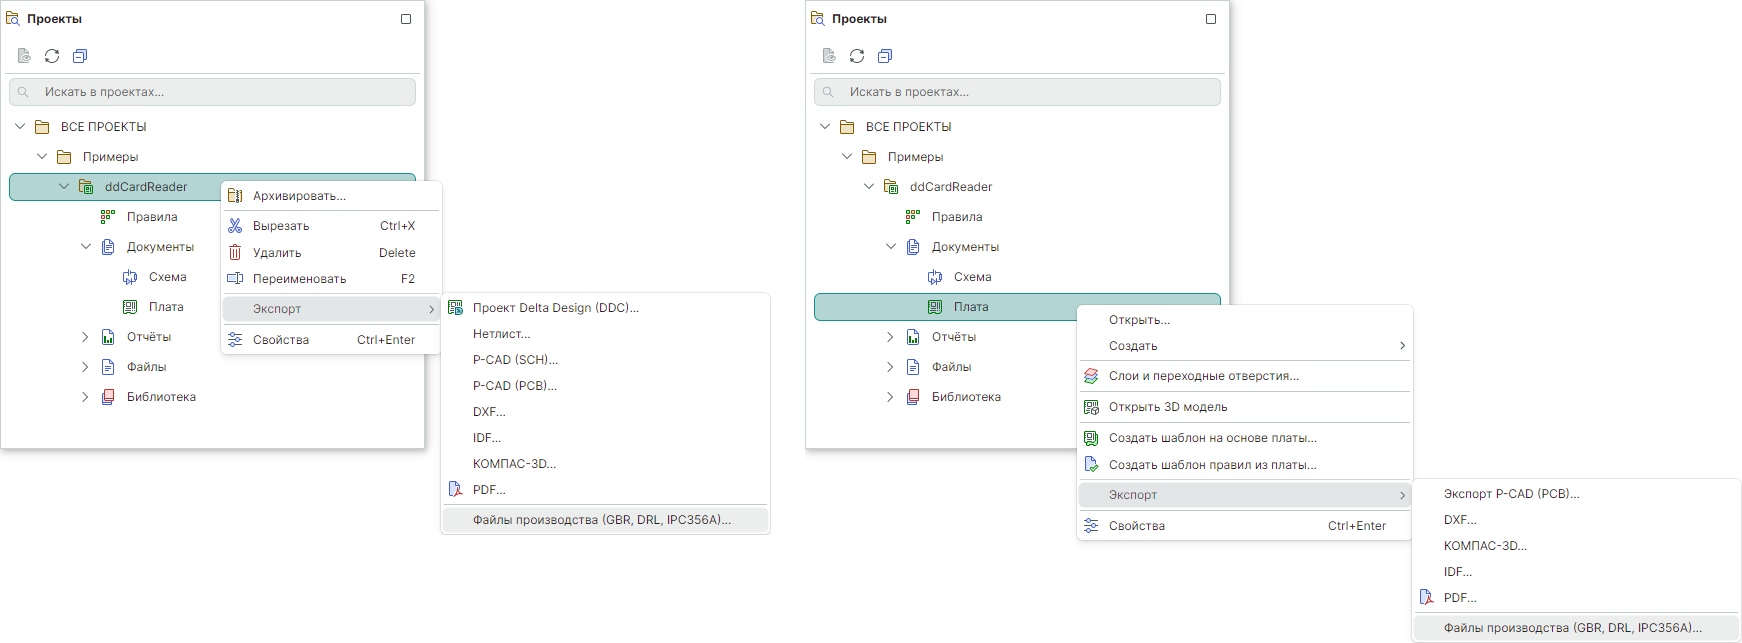Click the trash icon beside Удалить
The height and width of the screenshot is (643, 1742).
pyautogui.click(x=235, y=253)
